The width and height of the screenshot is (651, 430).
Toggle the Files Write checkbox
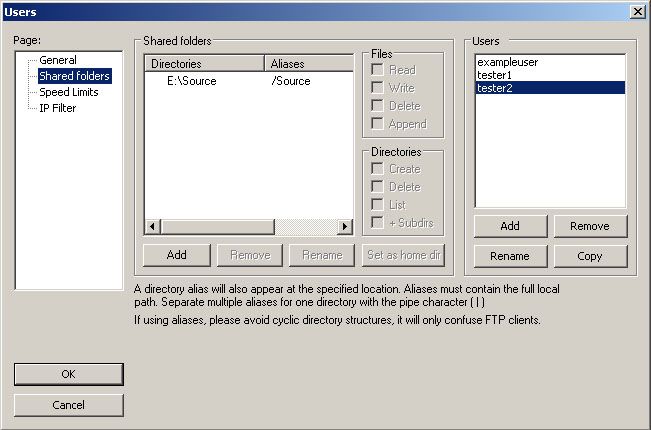(x=377, y=88)
